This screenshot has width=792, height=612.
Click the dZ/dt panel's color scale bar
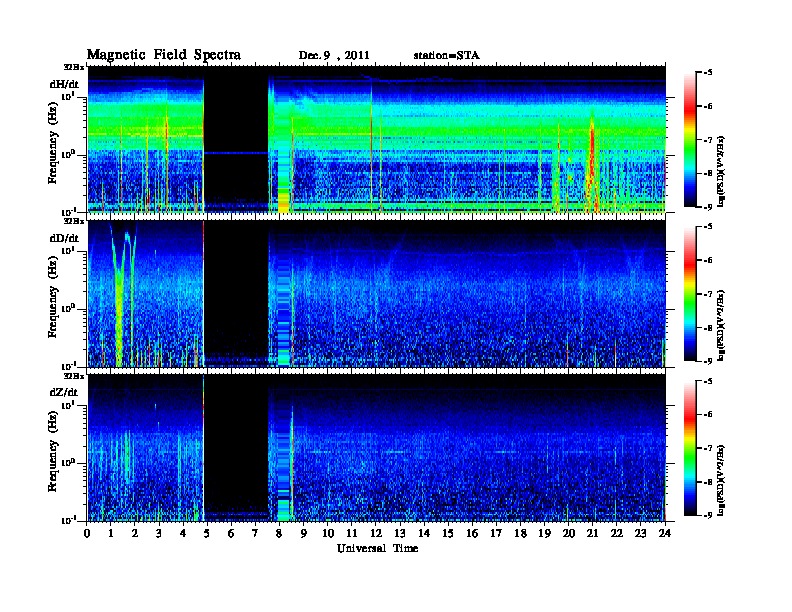pyautogui.click(x=690, y=448)
